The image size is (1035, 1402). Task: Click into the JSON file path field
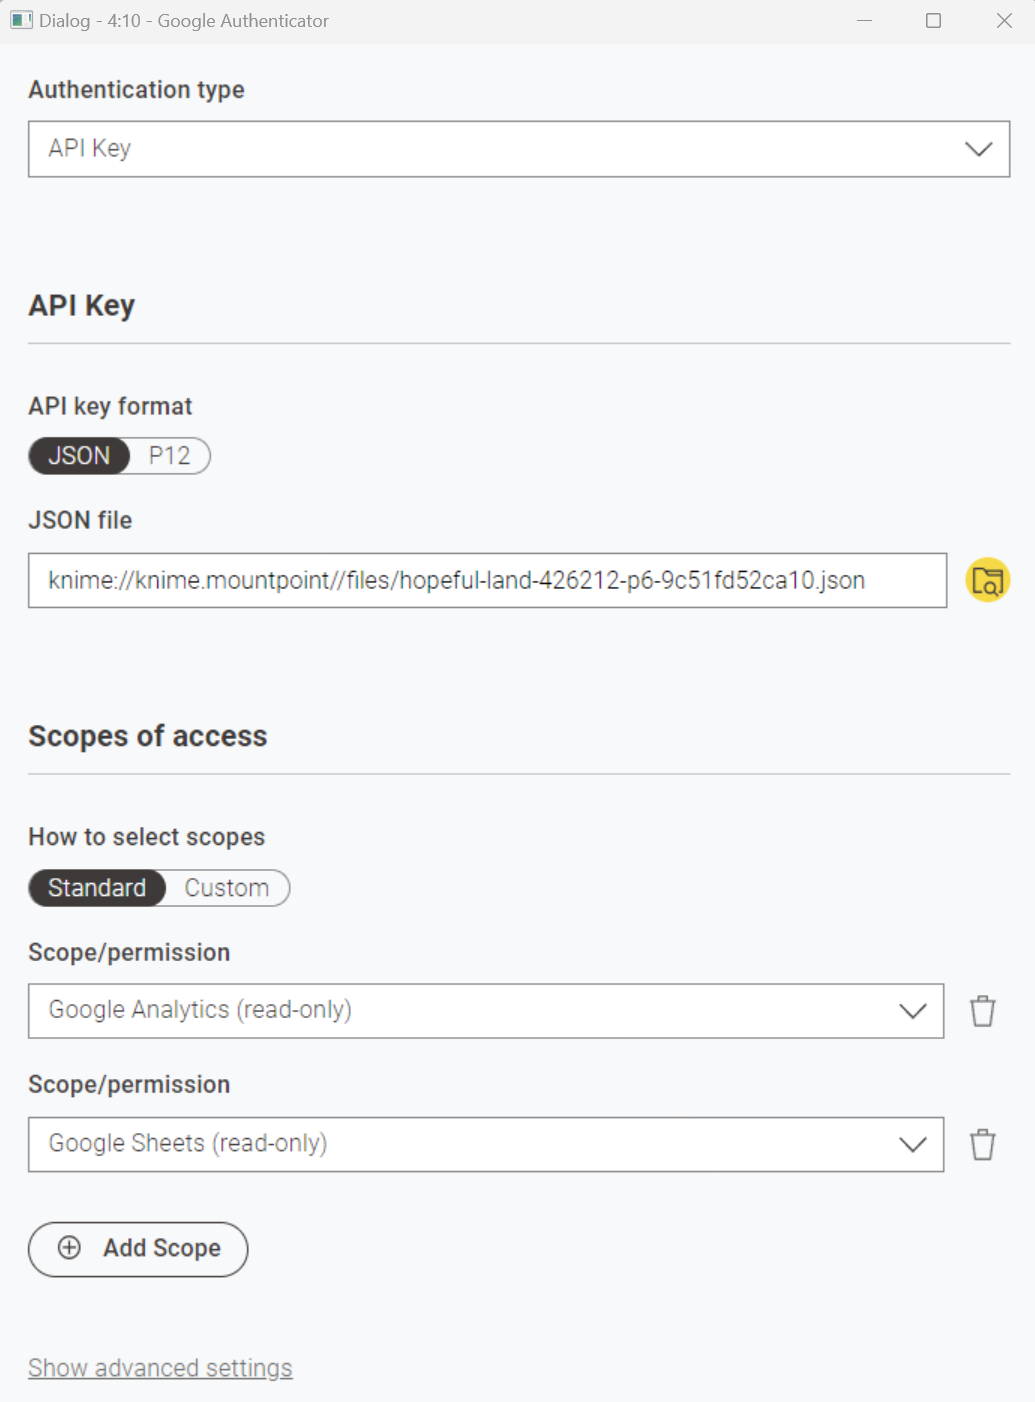(486, 581)
